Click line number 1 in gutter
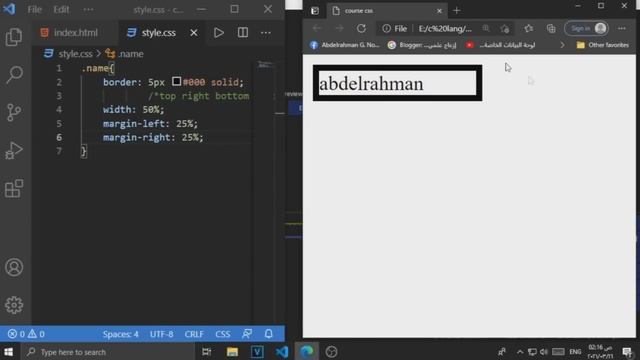 click(59, 68)
